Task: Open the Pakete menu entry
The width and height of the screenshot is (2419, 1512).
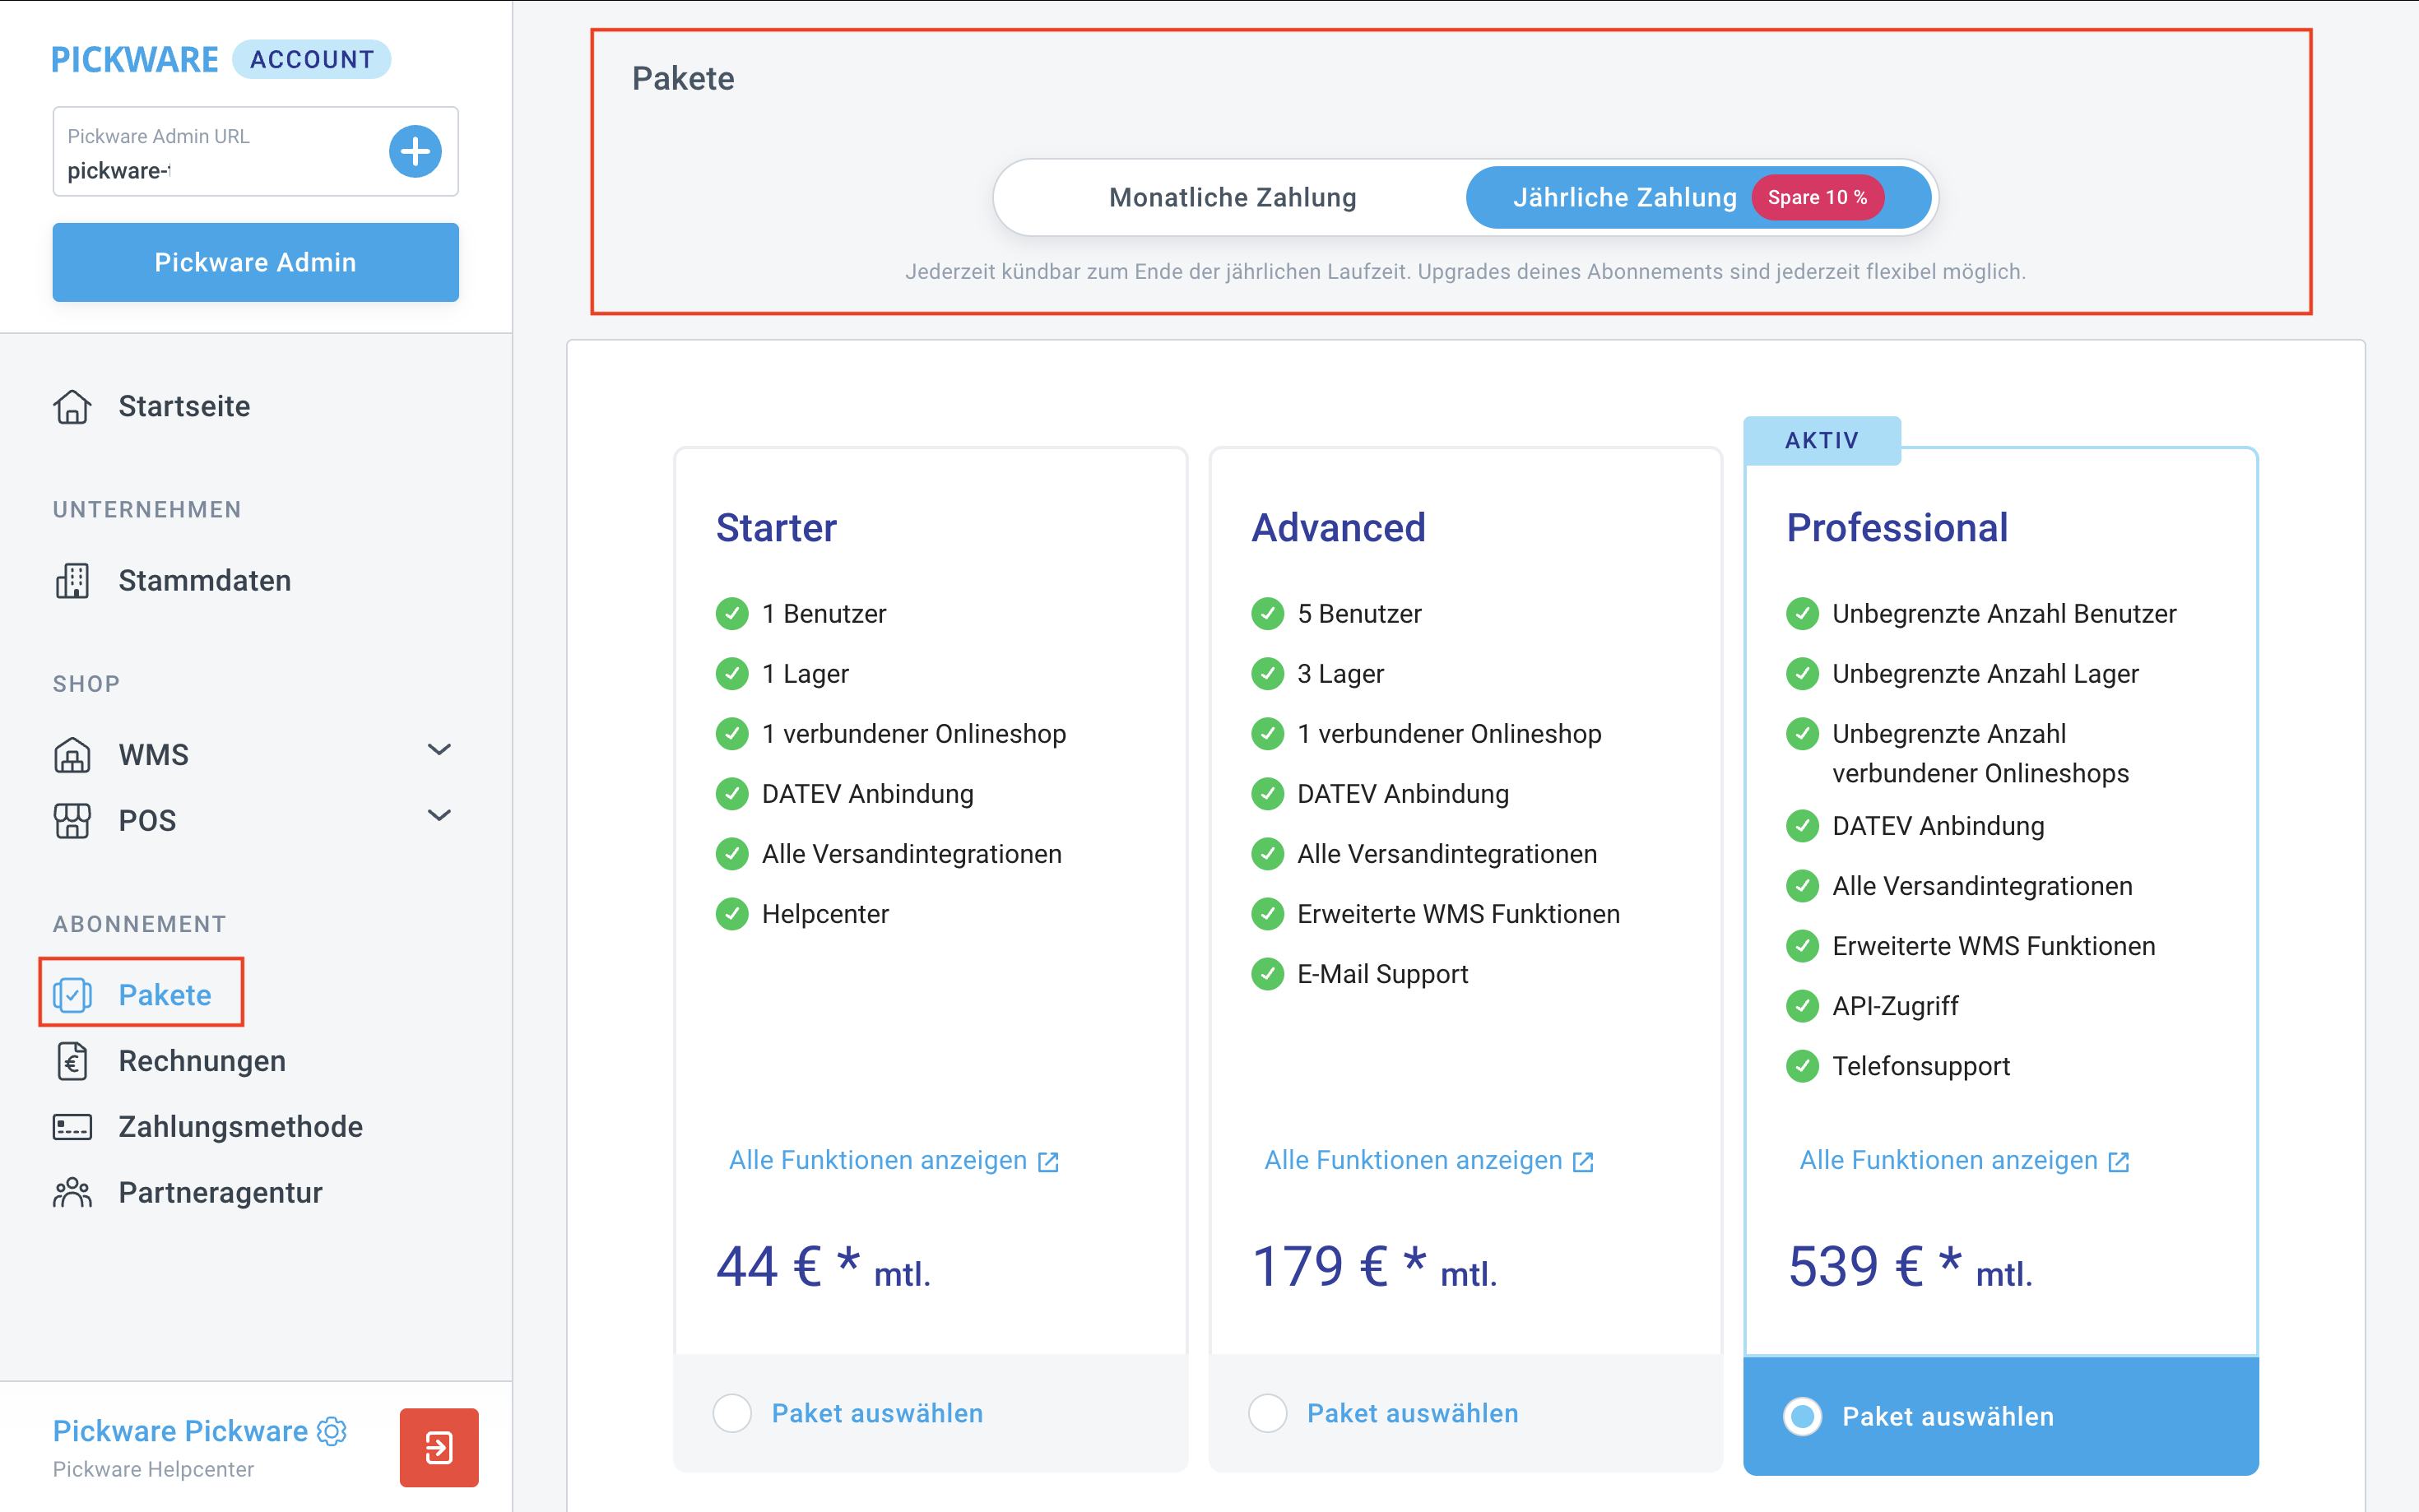Action: [164, 994]
